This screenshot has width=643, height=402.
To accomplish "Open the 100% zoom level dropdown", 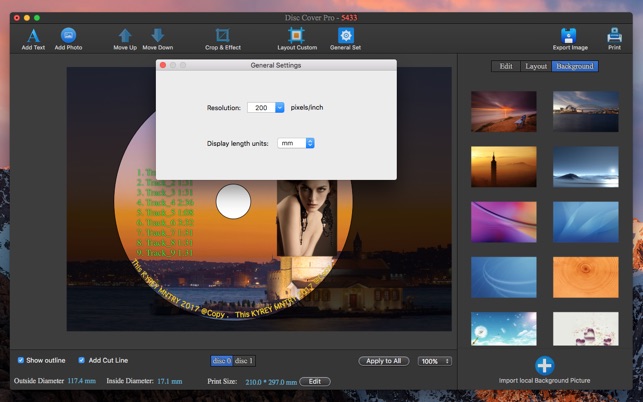I will pos(434,361).
